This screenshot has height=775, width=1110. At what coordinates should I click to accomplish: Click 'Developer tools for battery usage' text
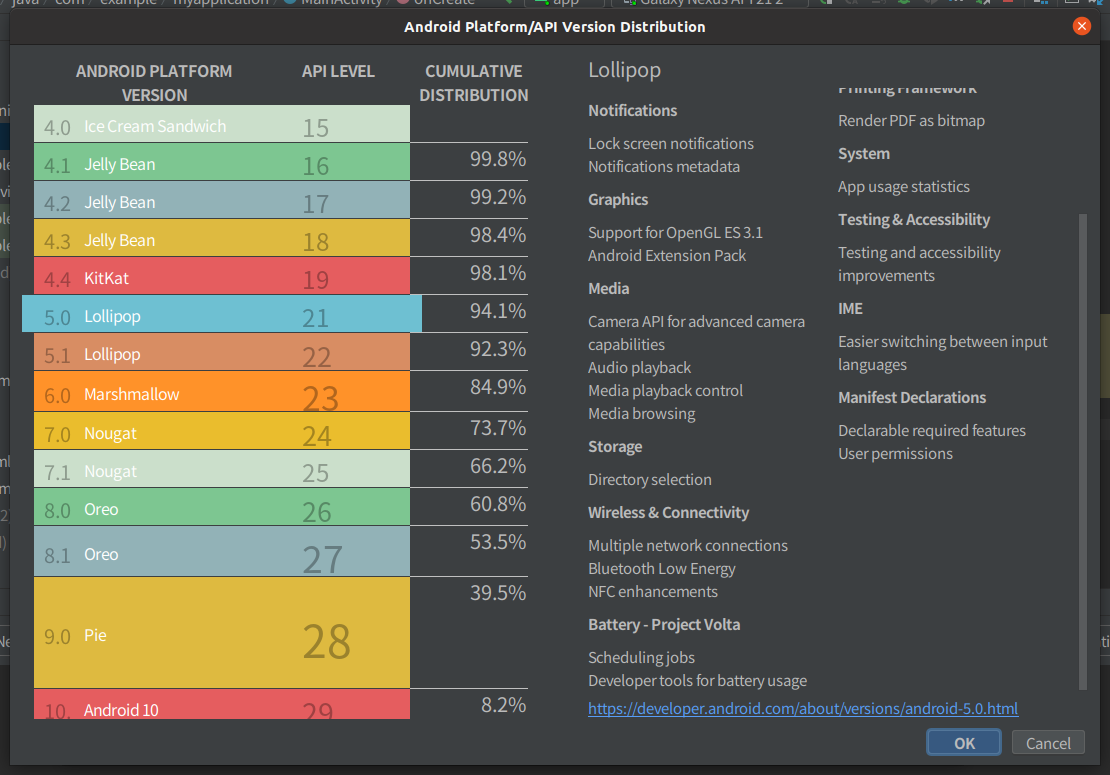(697, 681)
